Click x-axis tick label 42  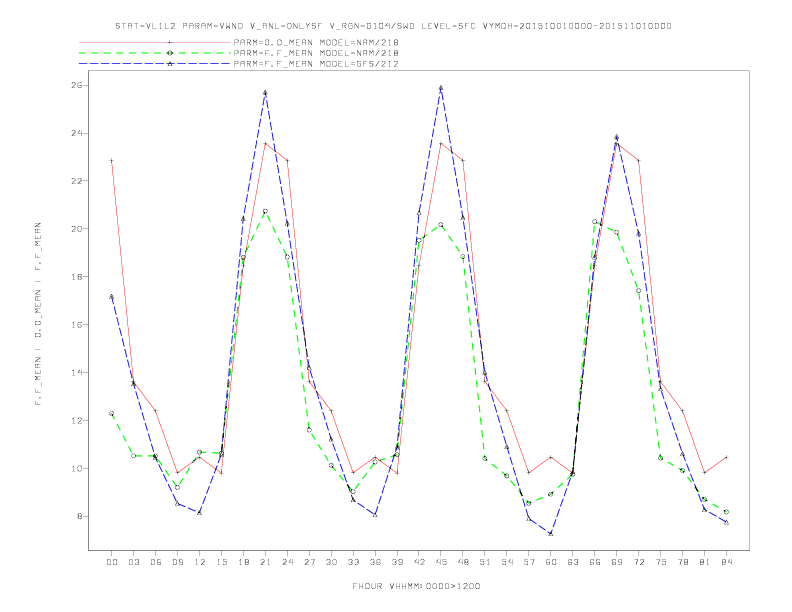[x=419, y=562]
